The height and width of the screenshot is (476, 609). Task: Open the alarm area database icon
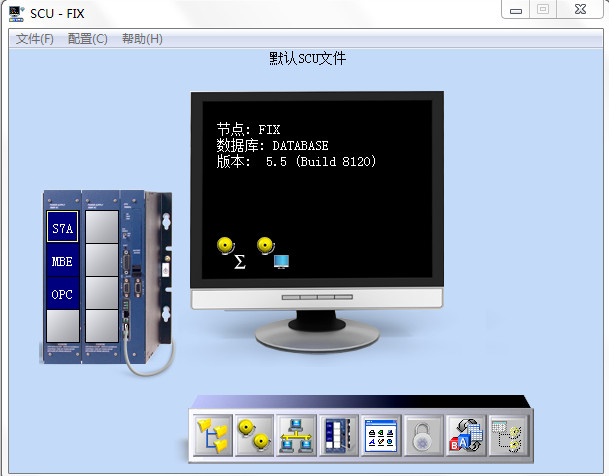pos(508,436)
